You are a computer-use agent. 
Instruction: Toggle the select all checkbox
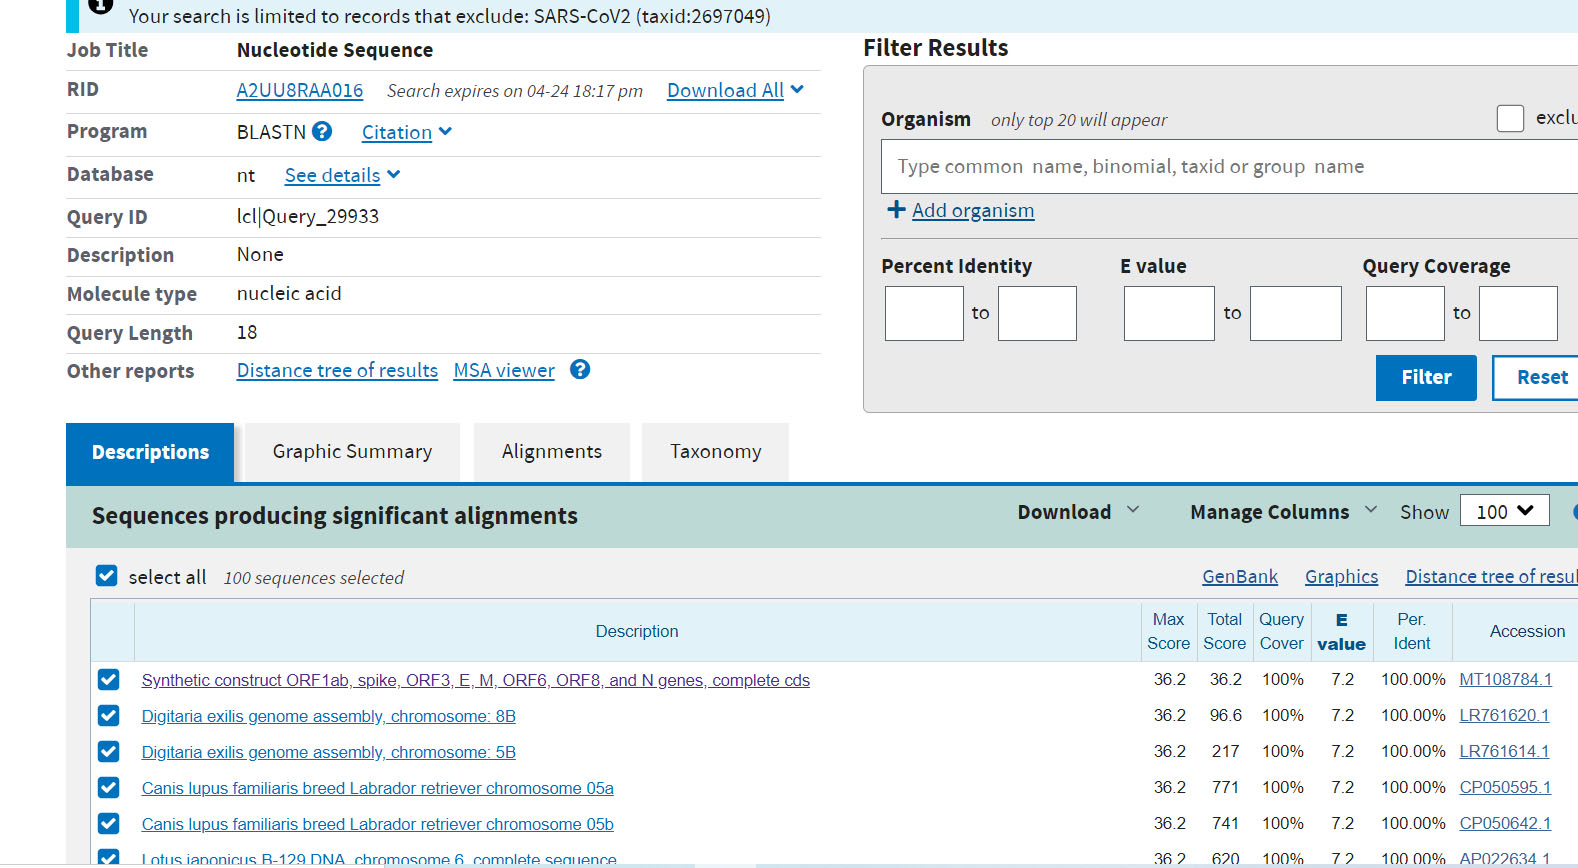coord(106,575)
